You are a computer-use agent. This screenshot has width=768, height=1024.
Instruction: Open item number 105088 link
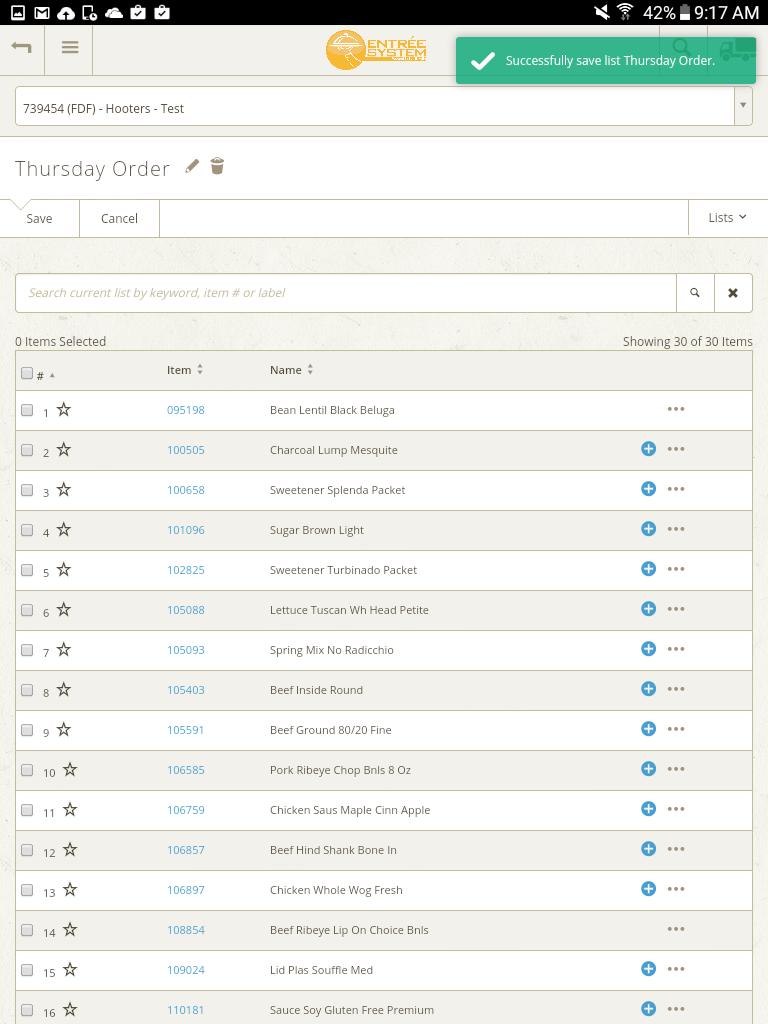[185, 610]
